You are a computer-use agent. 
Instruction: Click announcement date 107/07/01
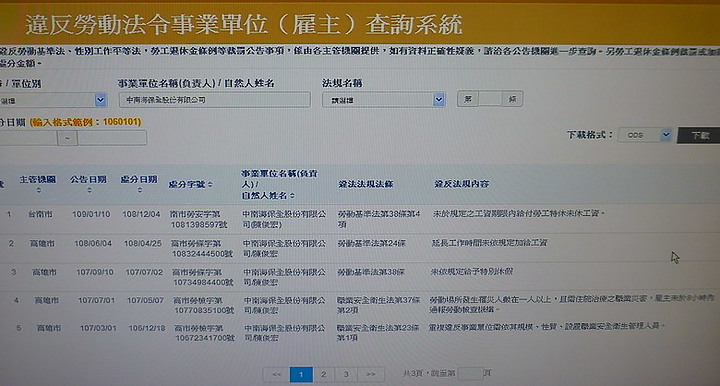point(96,300)
